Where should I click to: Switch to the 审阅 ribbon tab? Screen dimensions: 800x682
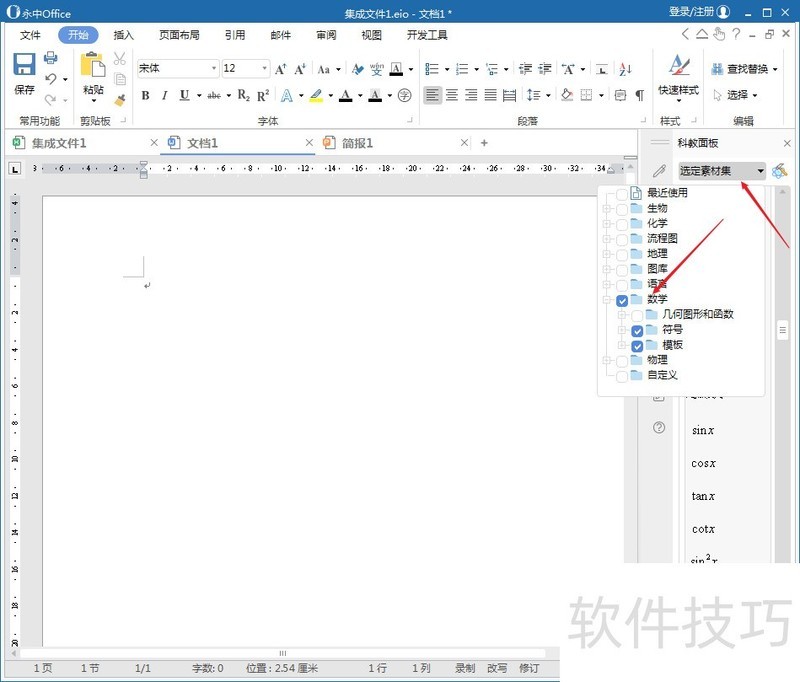(326, 35)
